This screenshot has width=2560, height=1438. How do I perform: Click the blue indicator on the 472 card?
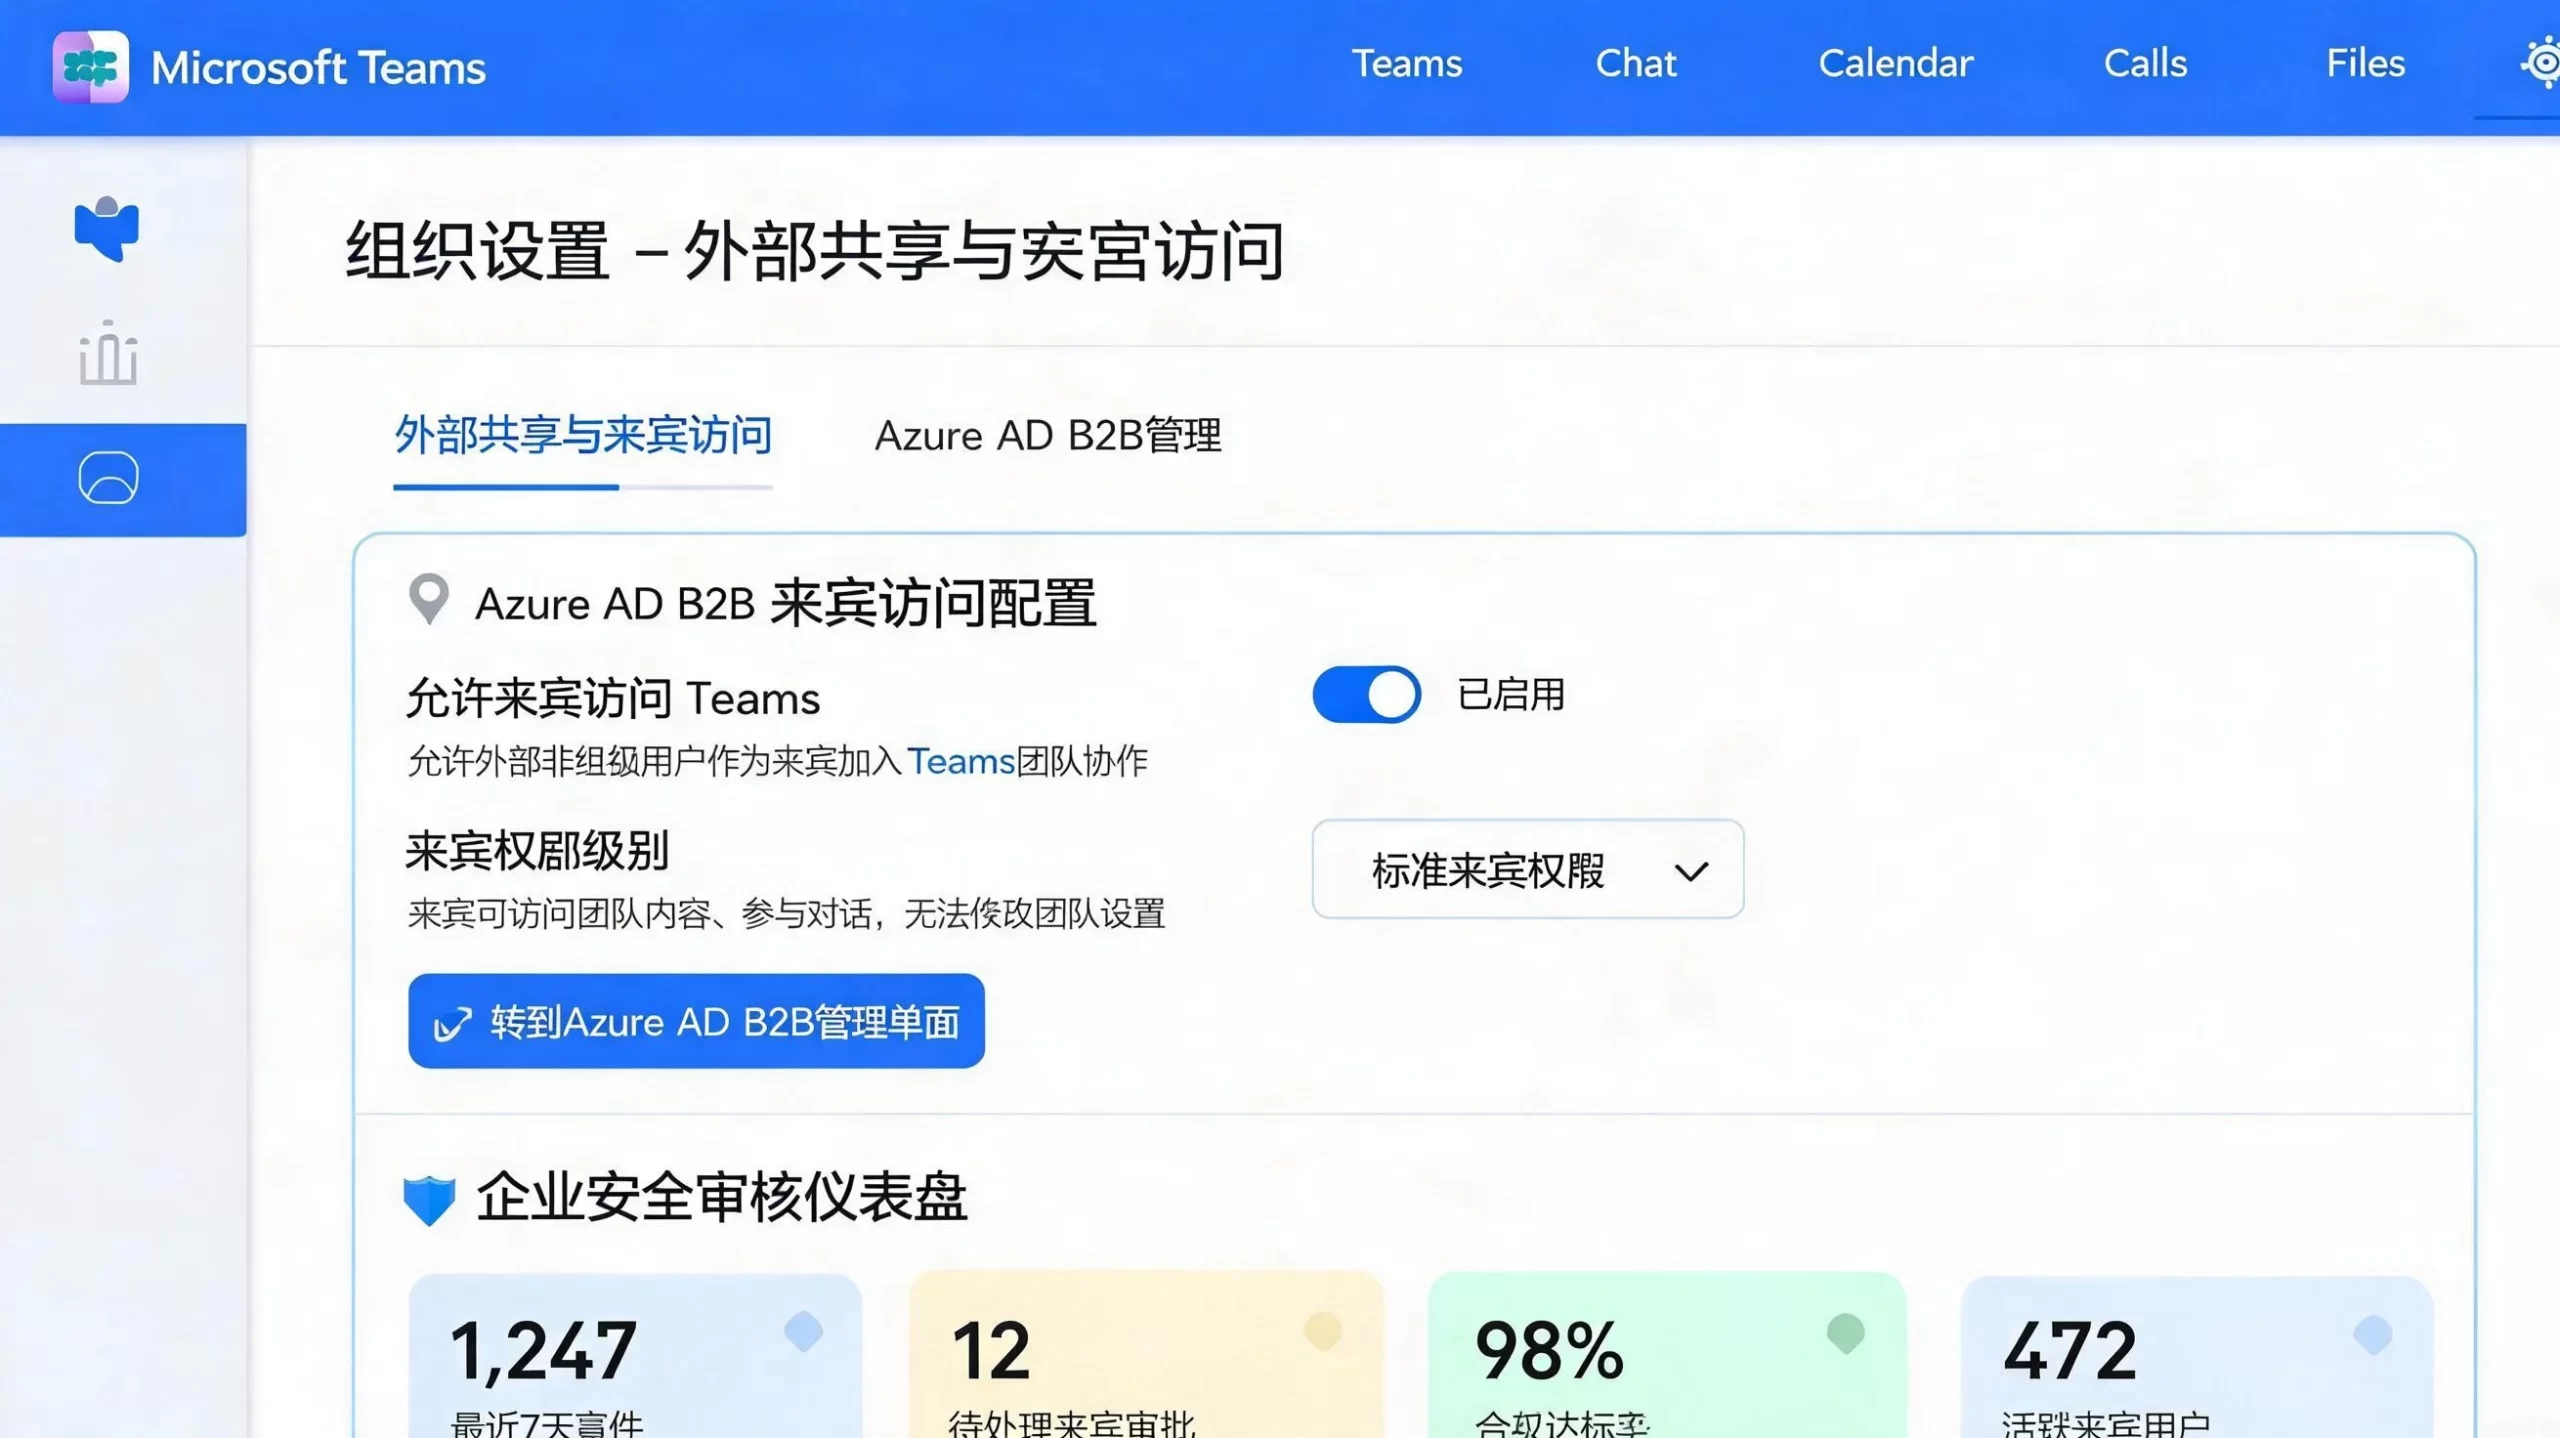point(2373,1335)
